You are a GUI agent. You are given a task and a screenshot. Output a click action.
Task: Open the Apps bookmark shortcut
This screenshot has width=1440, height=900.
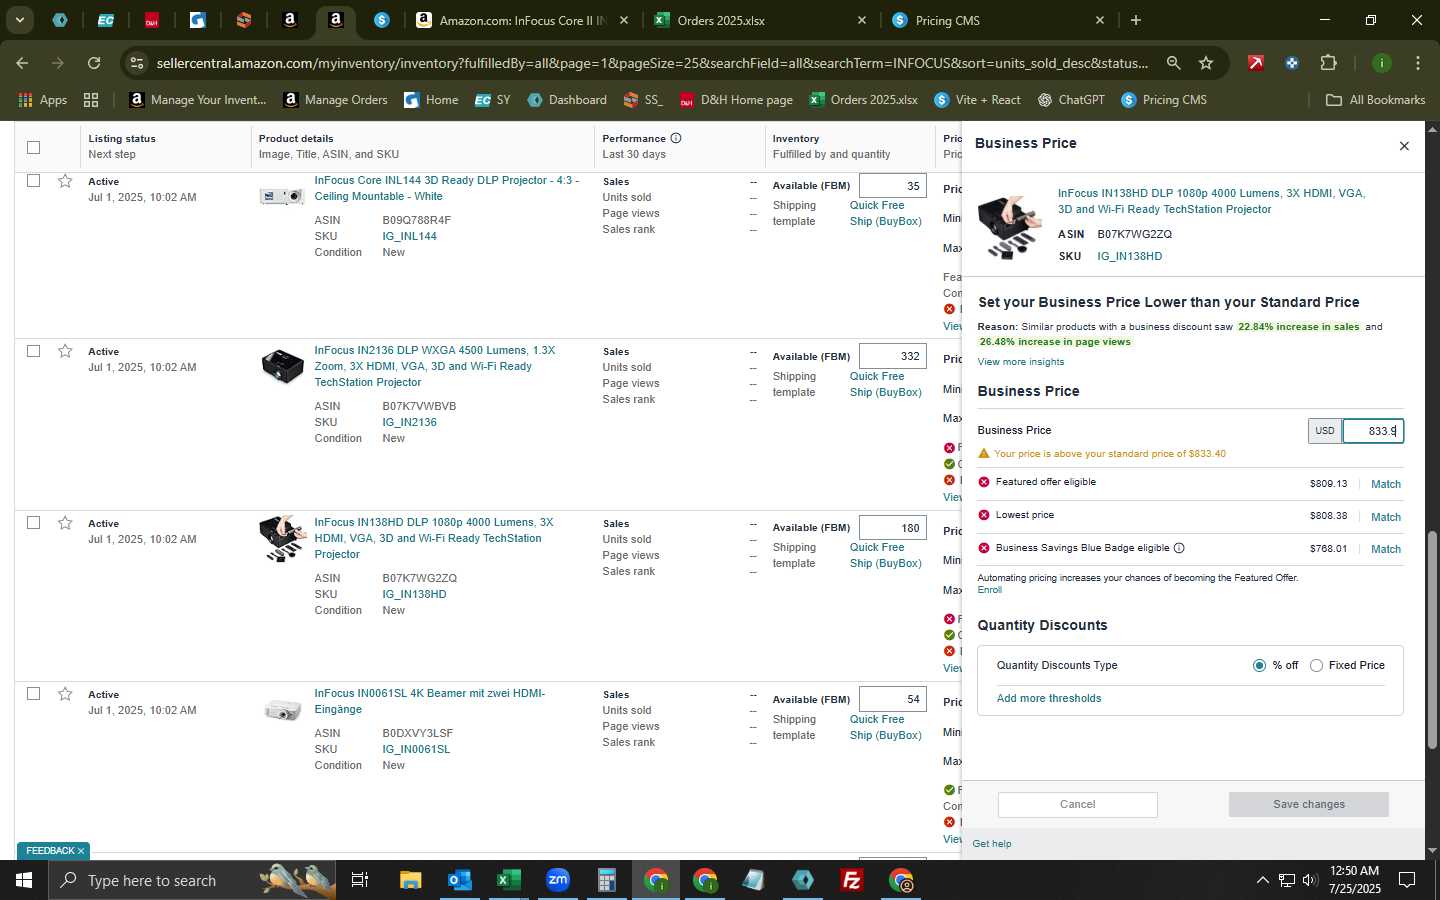pyautogui.click(x=42, y=100)
